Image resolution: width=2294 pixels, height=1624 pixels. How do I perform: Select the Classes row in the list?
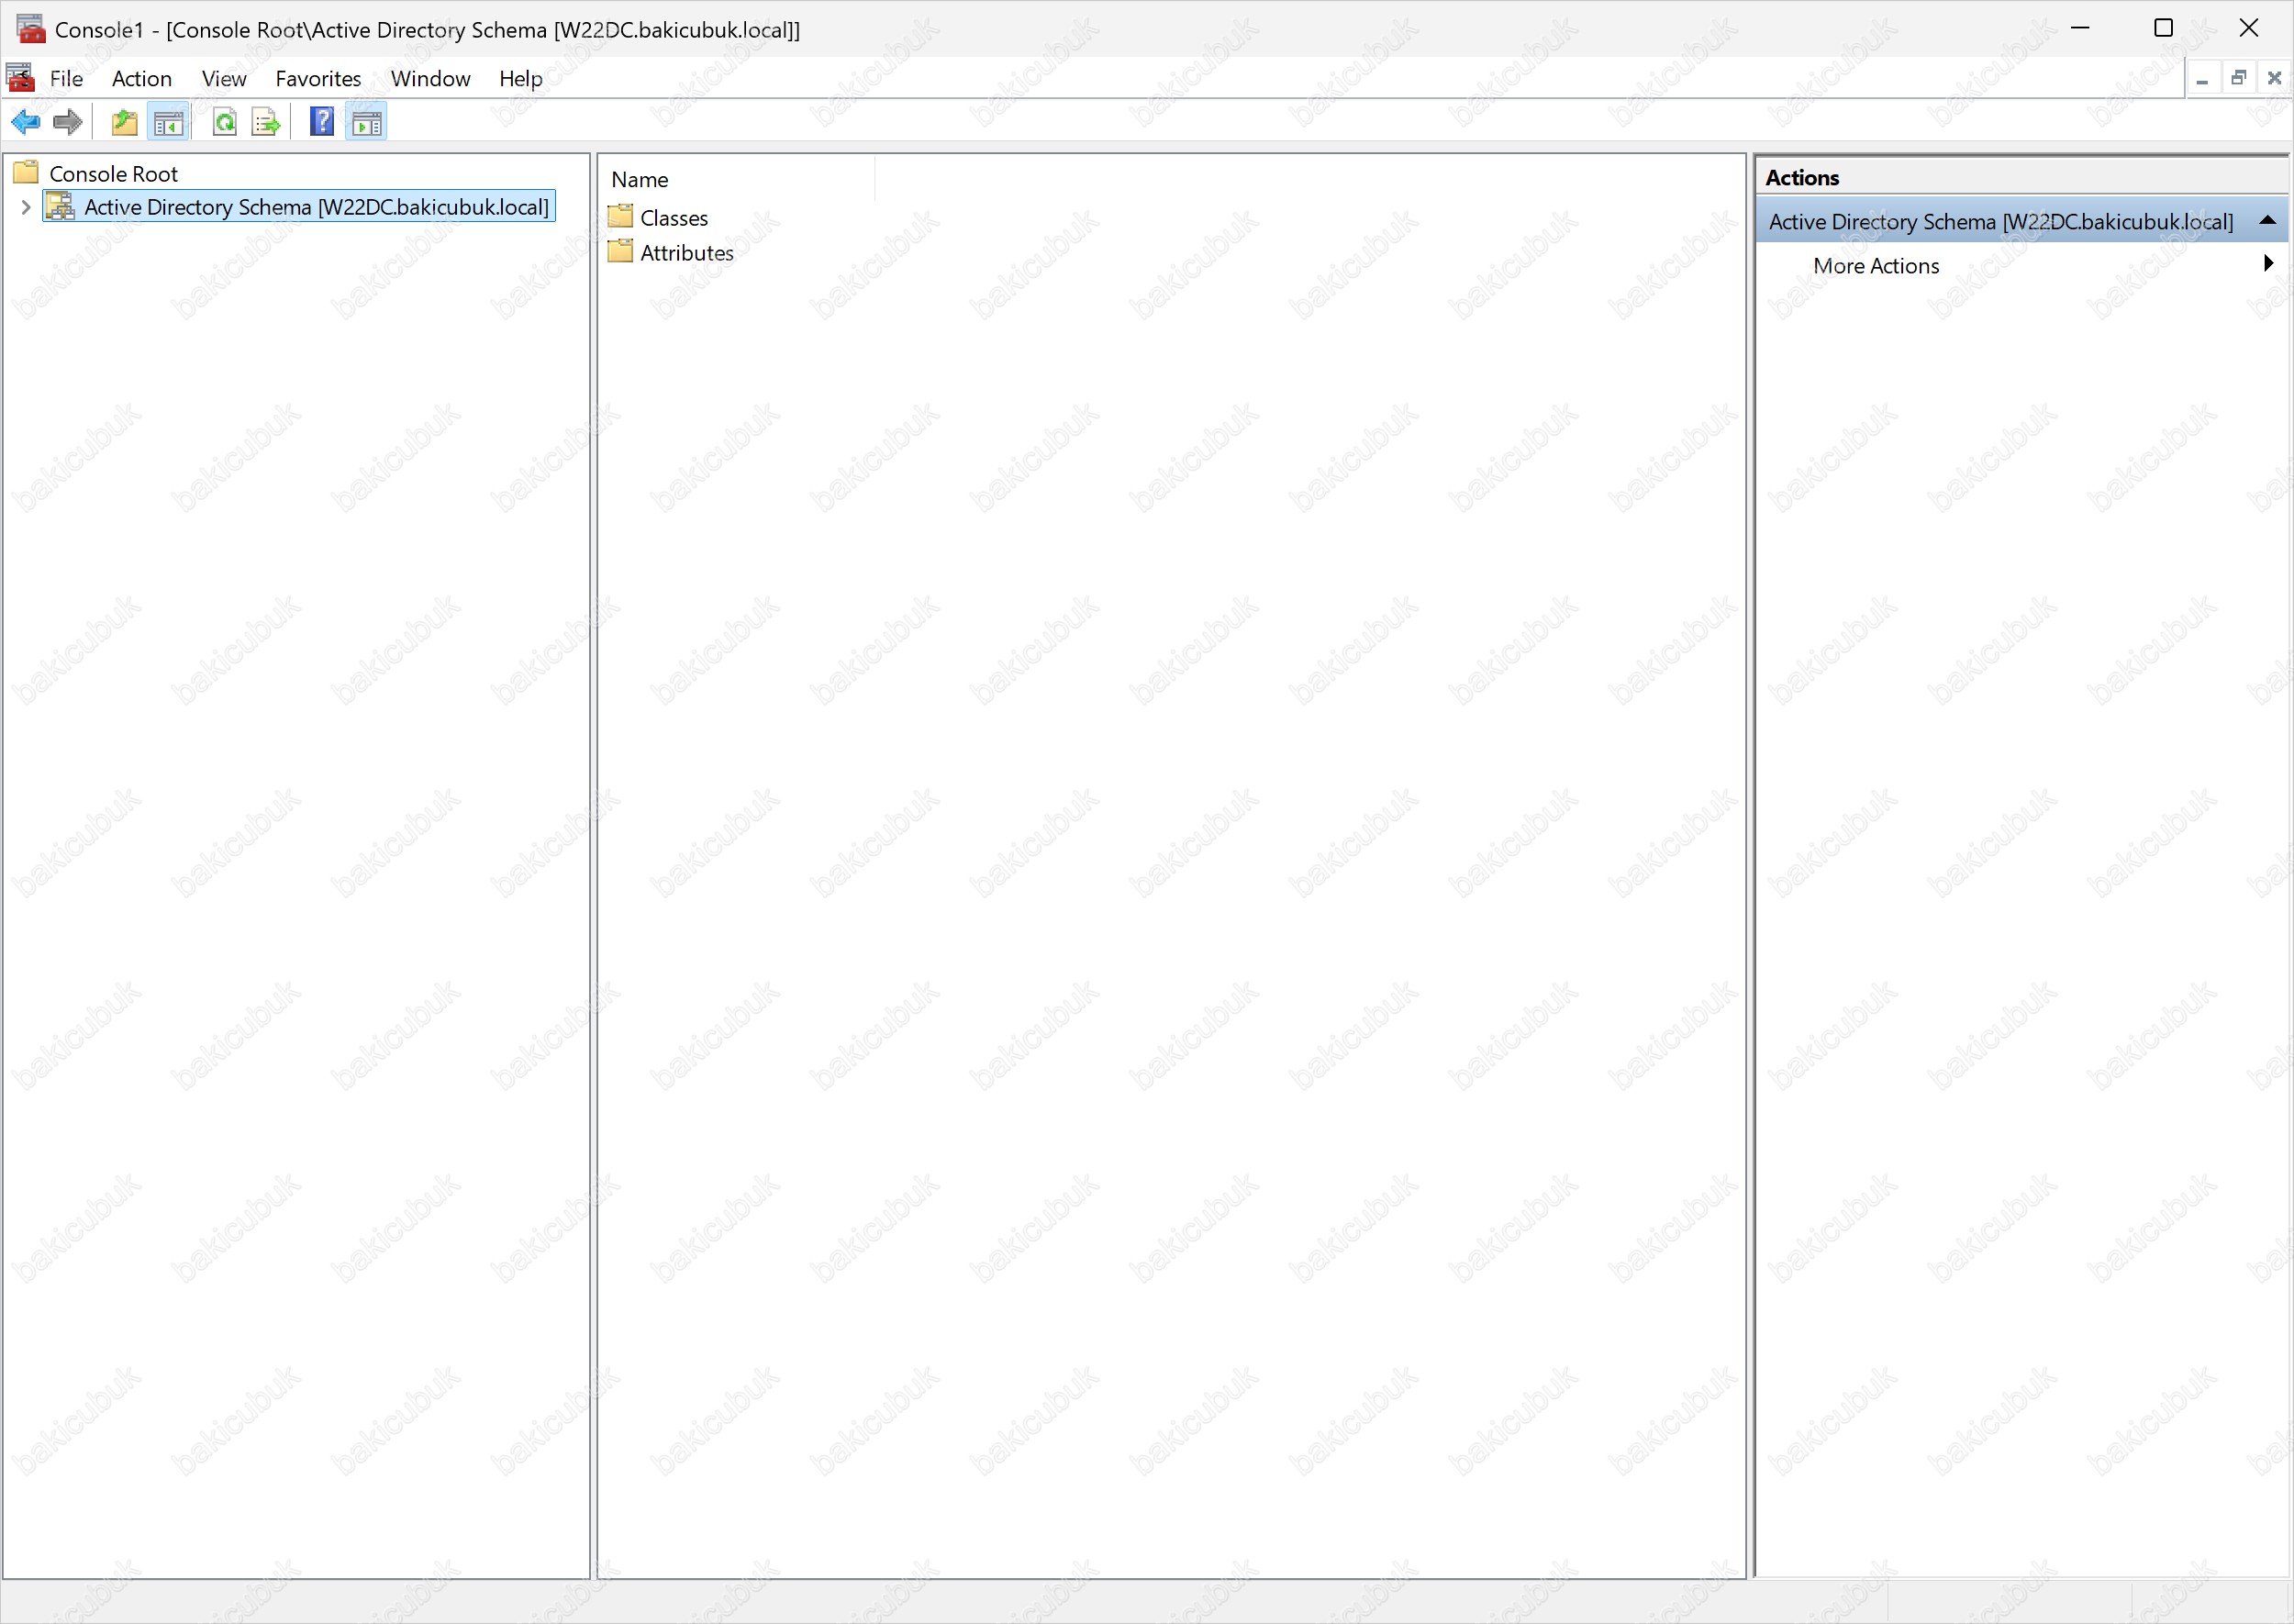click(674, 218)
